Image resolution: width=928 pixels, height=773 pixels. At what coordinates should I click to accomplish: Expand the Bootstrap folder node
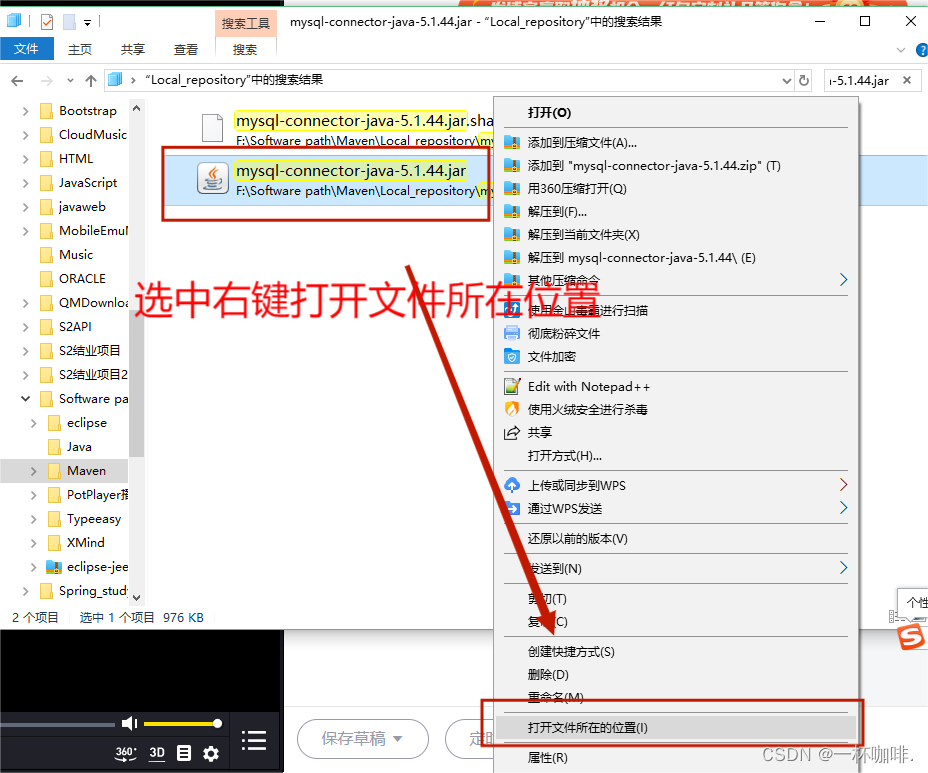tap(25, 111)
